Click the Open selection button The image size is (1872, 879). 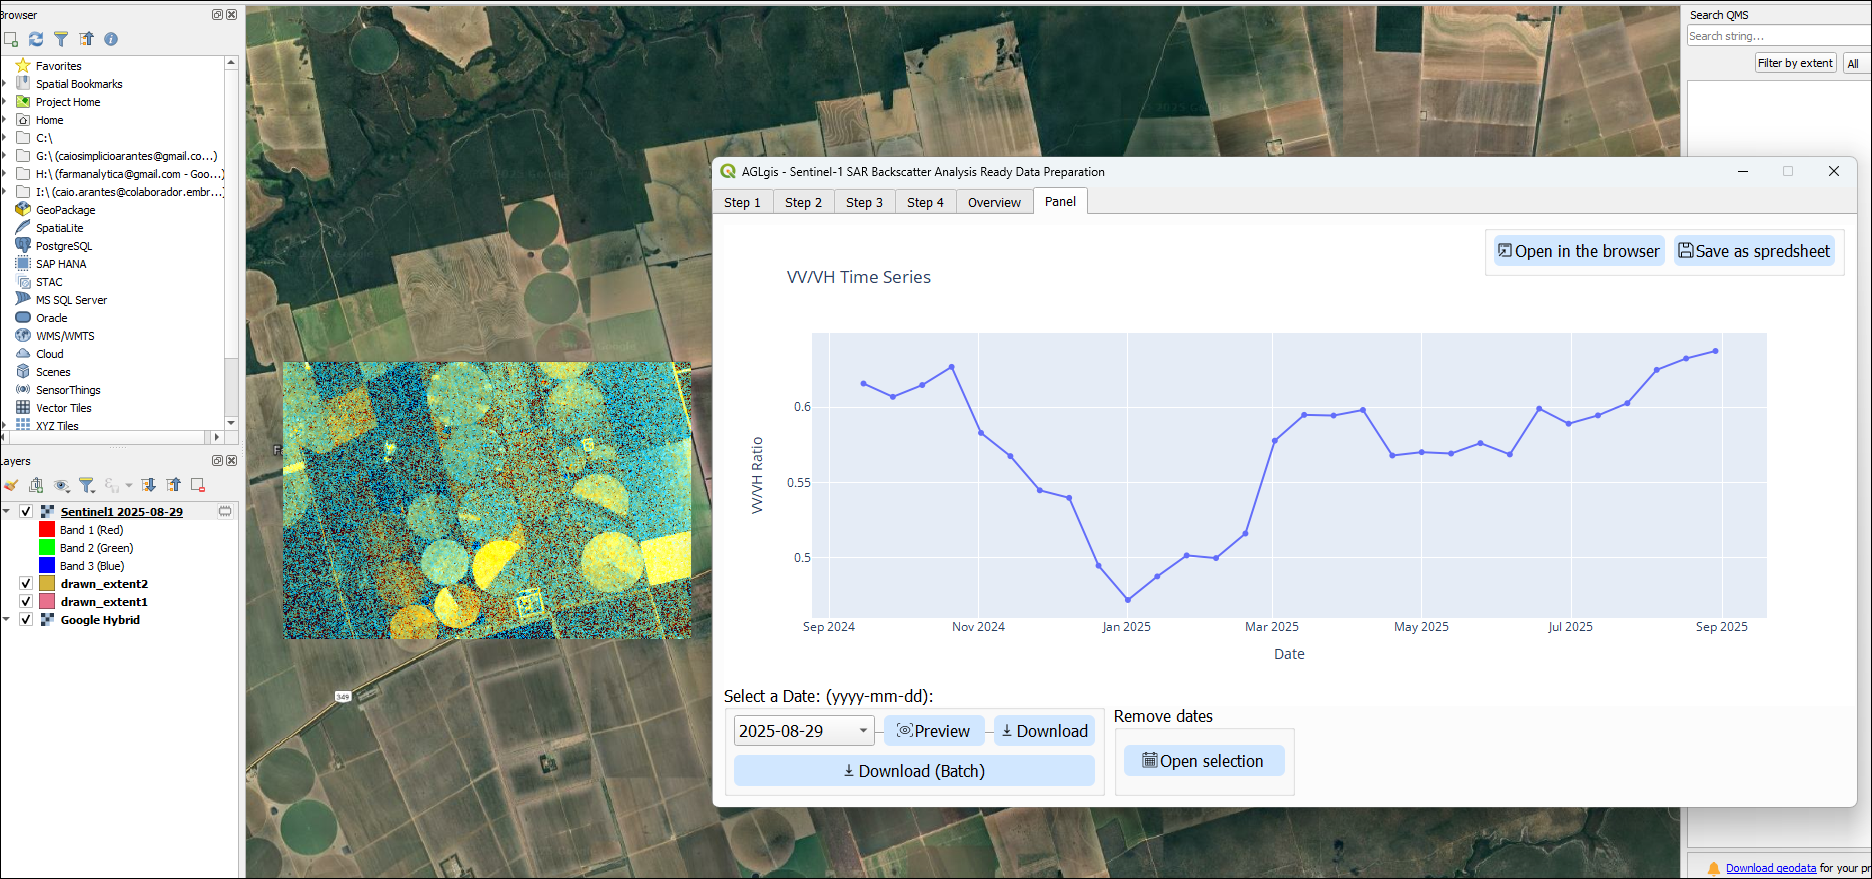click(1204, 761)
